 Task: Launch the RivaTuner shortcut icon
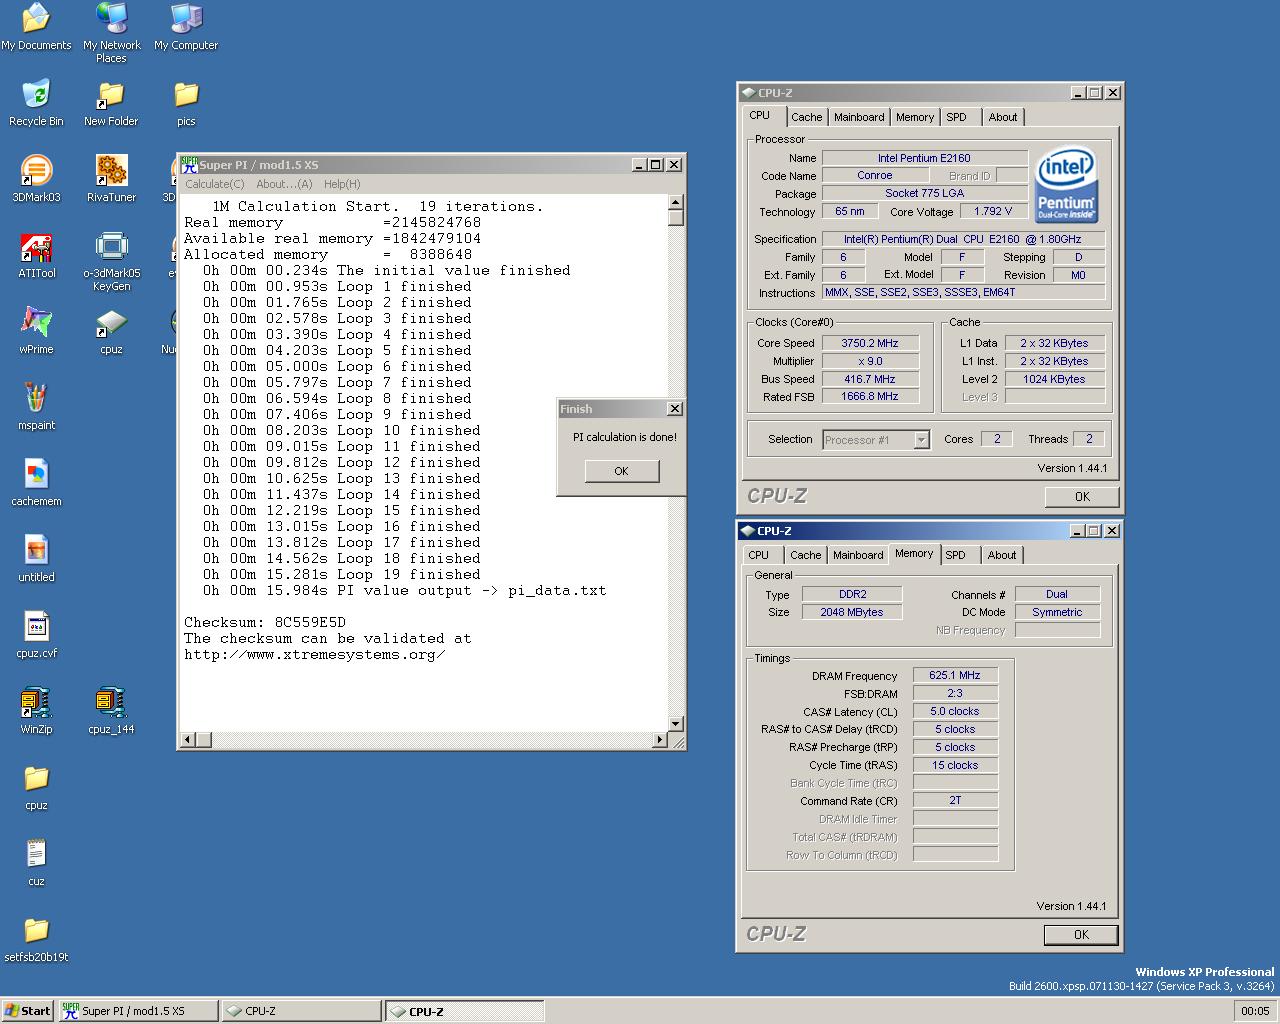111,179
